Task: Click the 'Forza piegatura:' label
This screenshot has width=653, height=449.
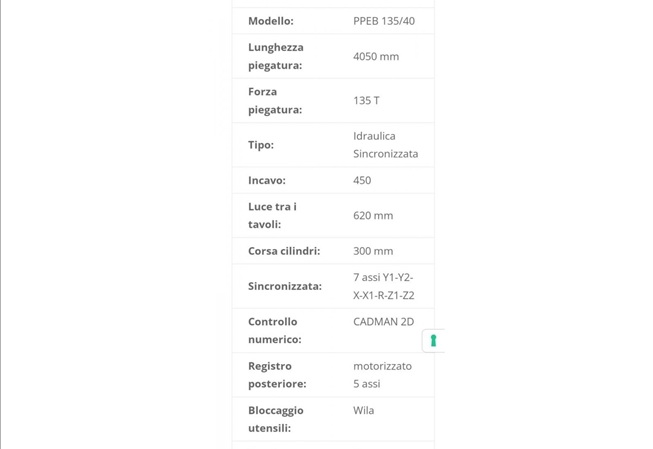Action: 275,100
